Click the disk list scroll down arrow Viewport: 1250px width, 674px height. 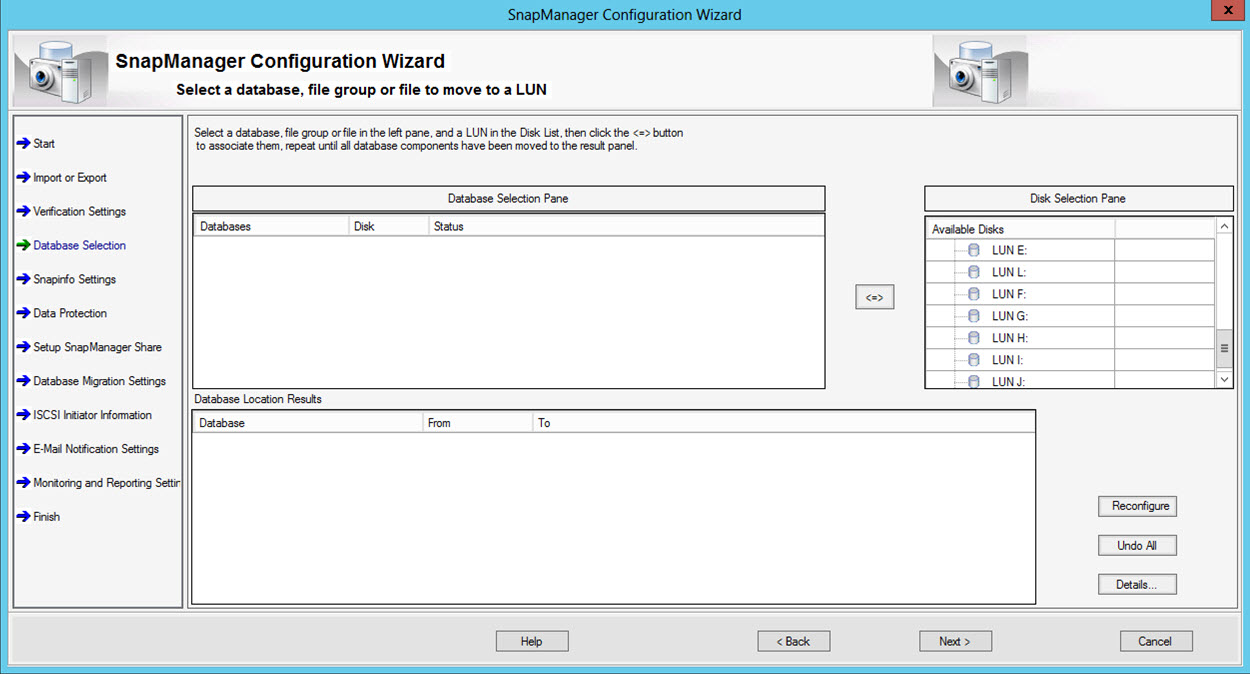(1224, 380)
